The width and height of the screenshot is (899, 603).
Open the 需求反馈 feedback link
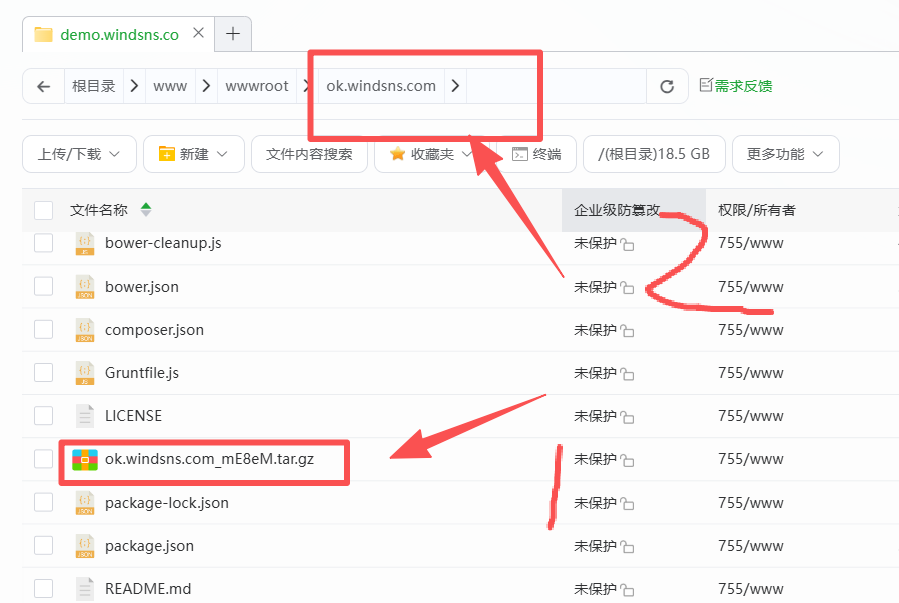click(x=736, y=86)
